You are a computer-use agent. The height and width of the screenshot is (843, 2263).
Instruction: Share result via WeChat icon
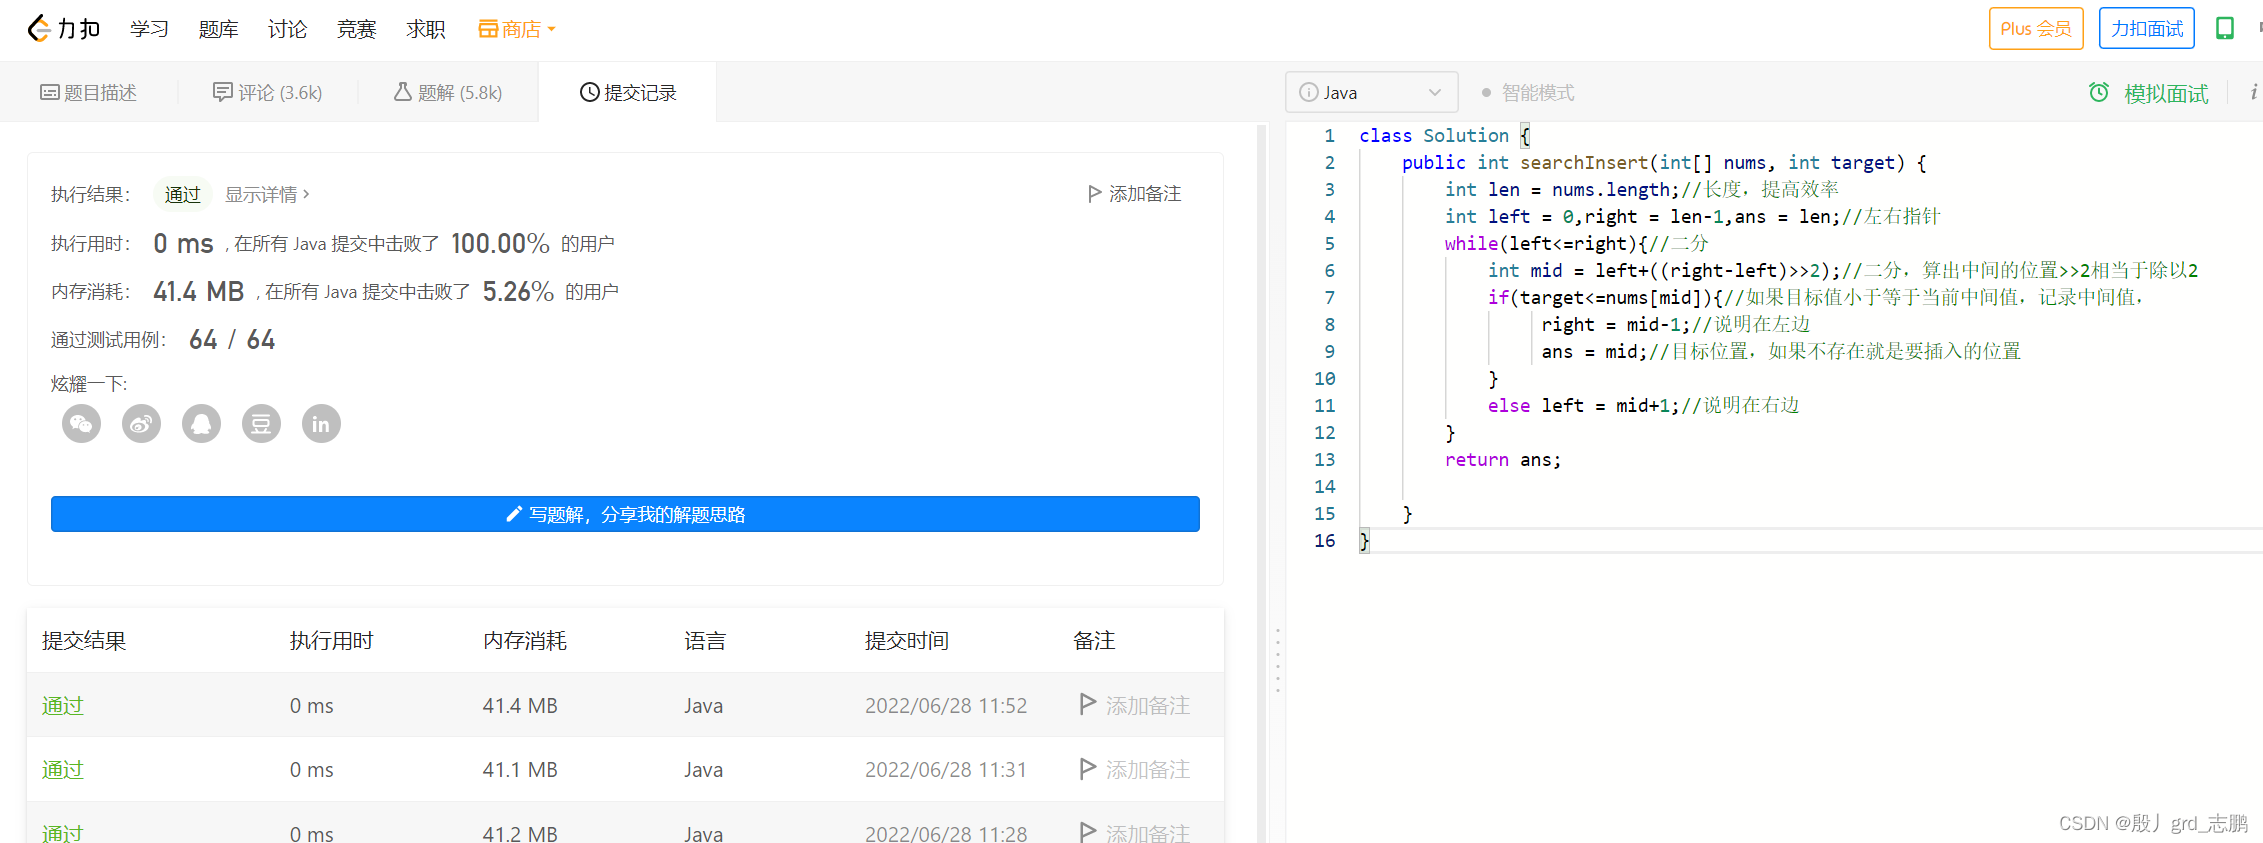[82, 424]
